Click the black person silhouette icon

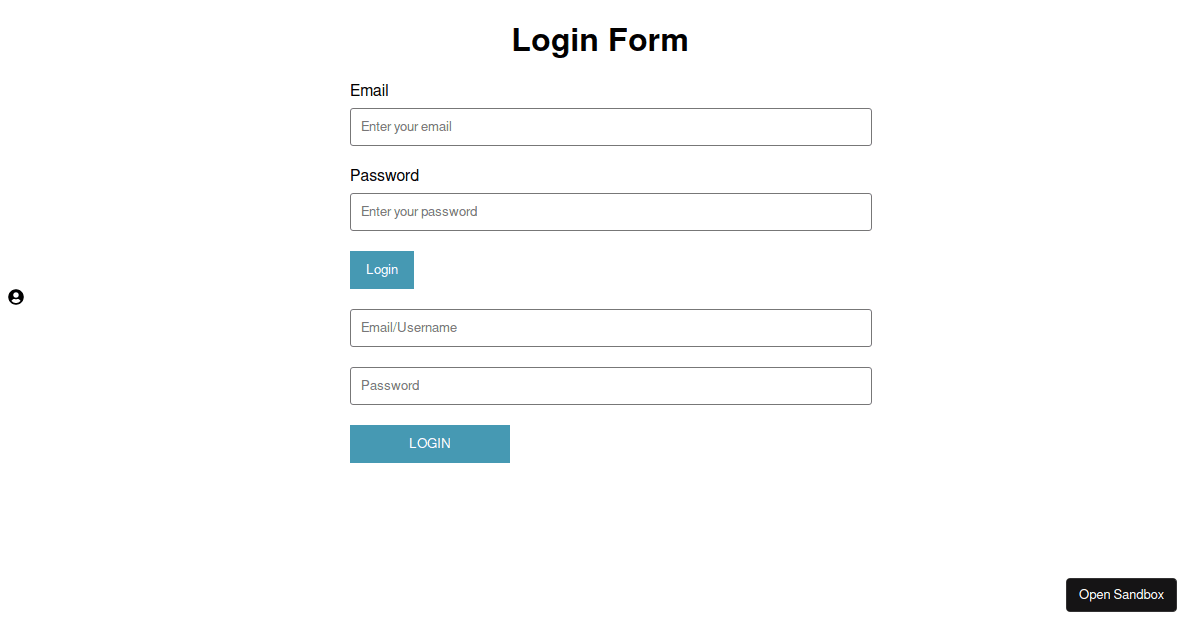[x=16, y=297]
